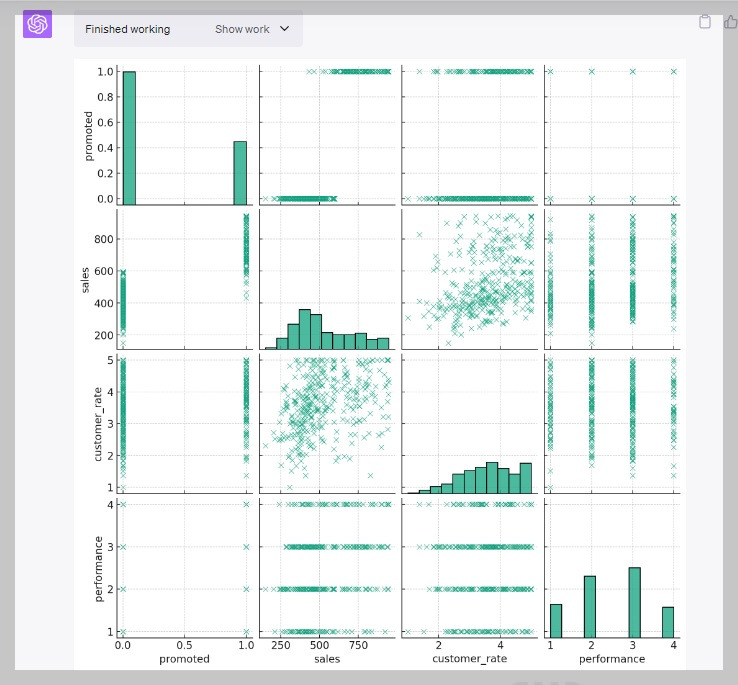This screenshot has width=738, height=685.
Task: Click the customer_rate x-axis label
Action: click(470, 659)
